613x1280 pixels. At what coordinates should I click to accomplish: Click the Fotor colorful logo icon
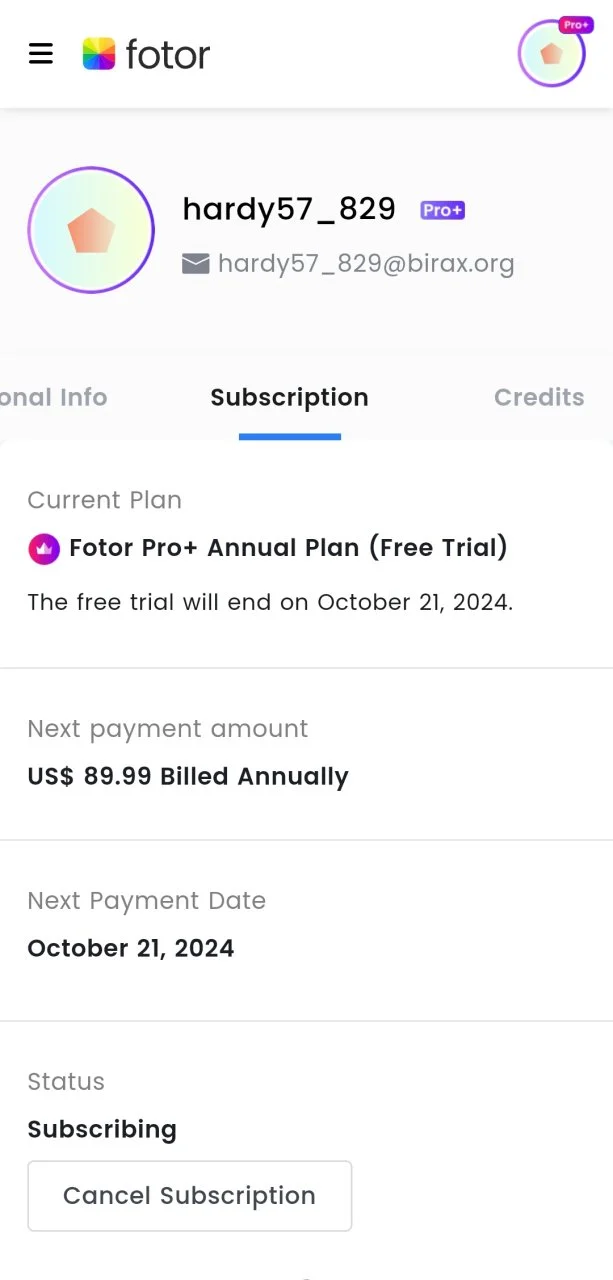99,54
